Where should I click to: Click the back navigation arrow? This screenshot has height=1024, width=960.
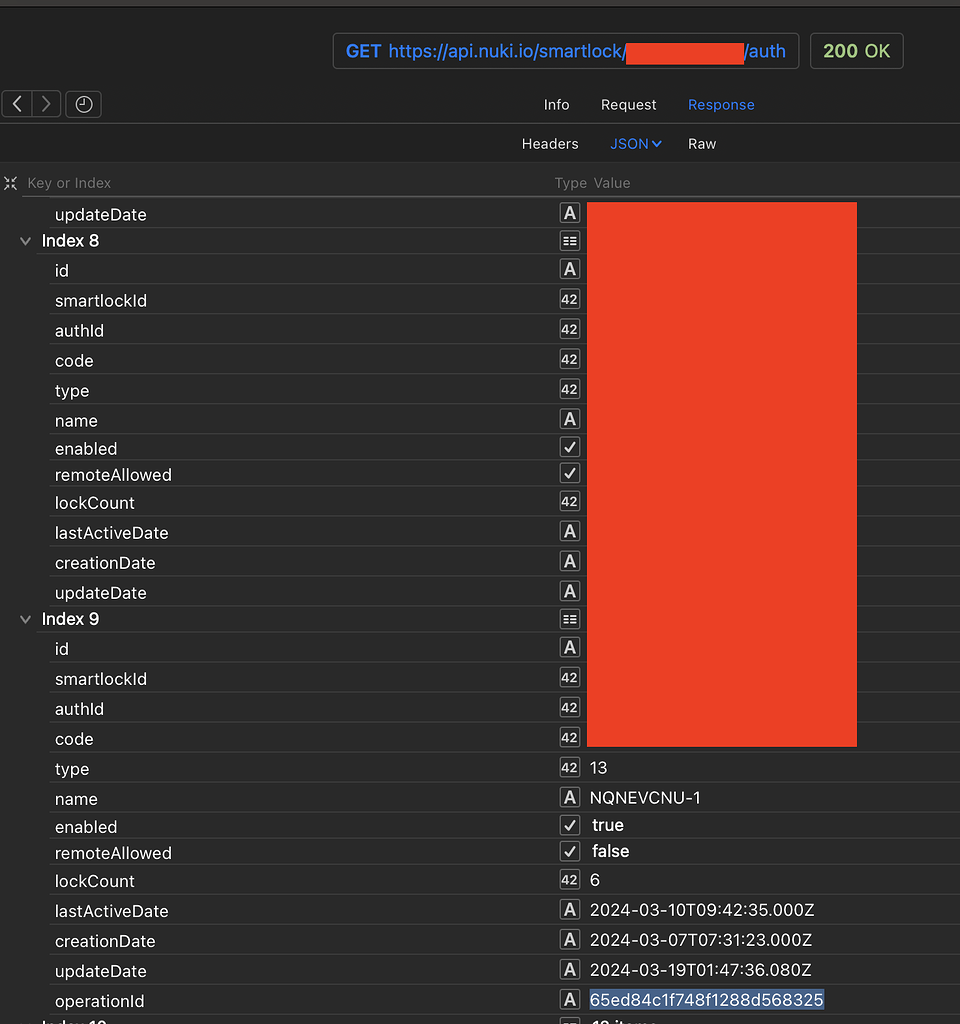[x=17, y=104]
